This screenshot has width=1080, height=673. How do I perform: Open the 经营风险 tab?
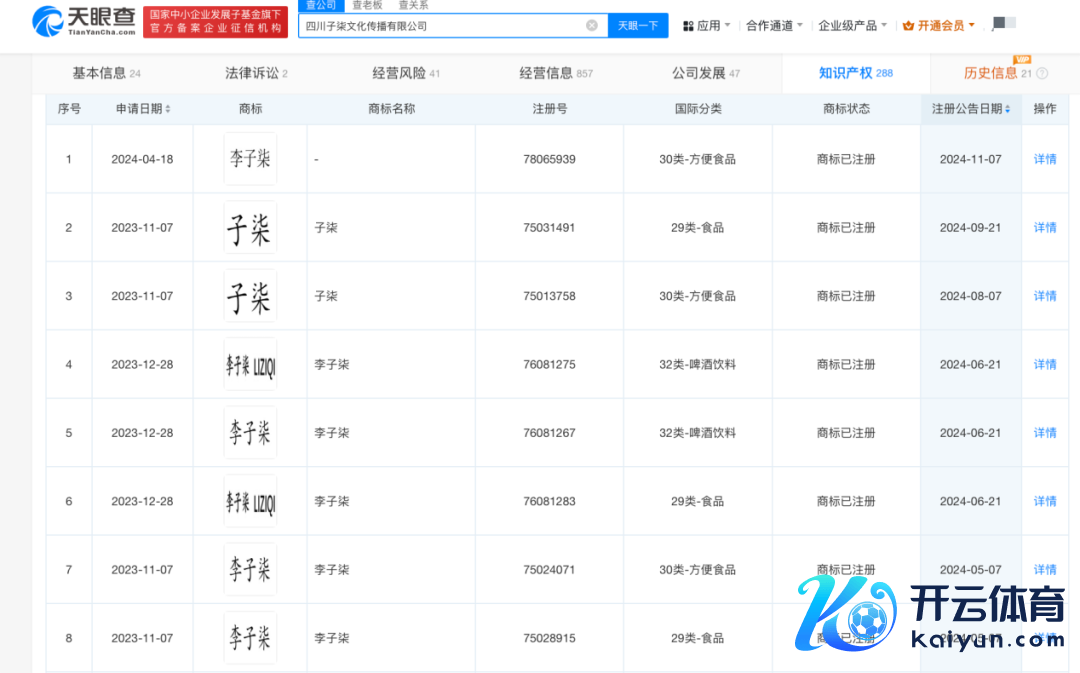[406, 73]
